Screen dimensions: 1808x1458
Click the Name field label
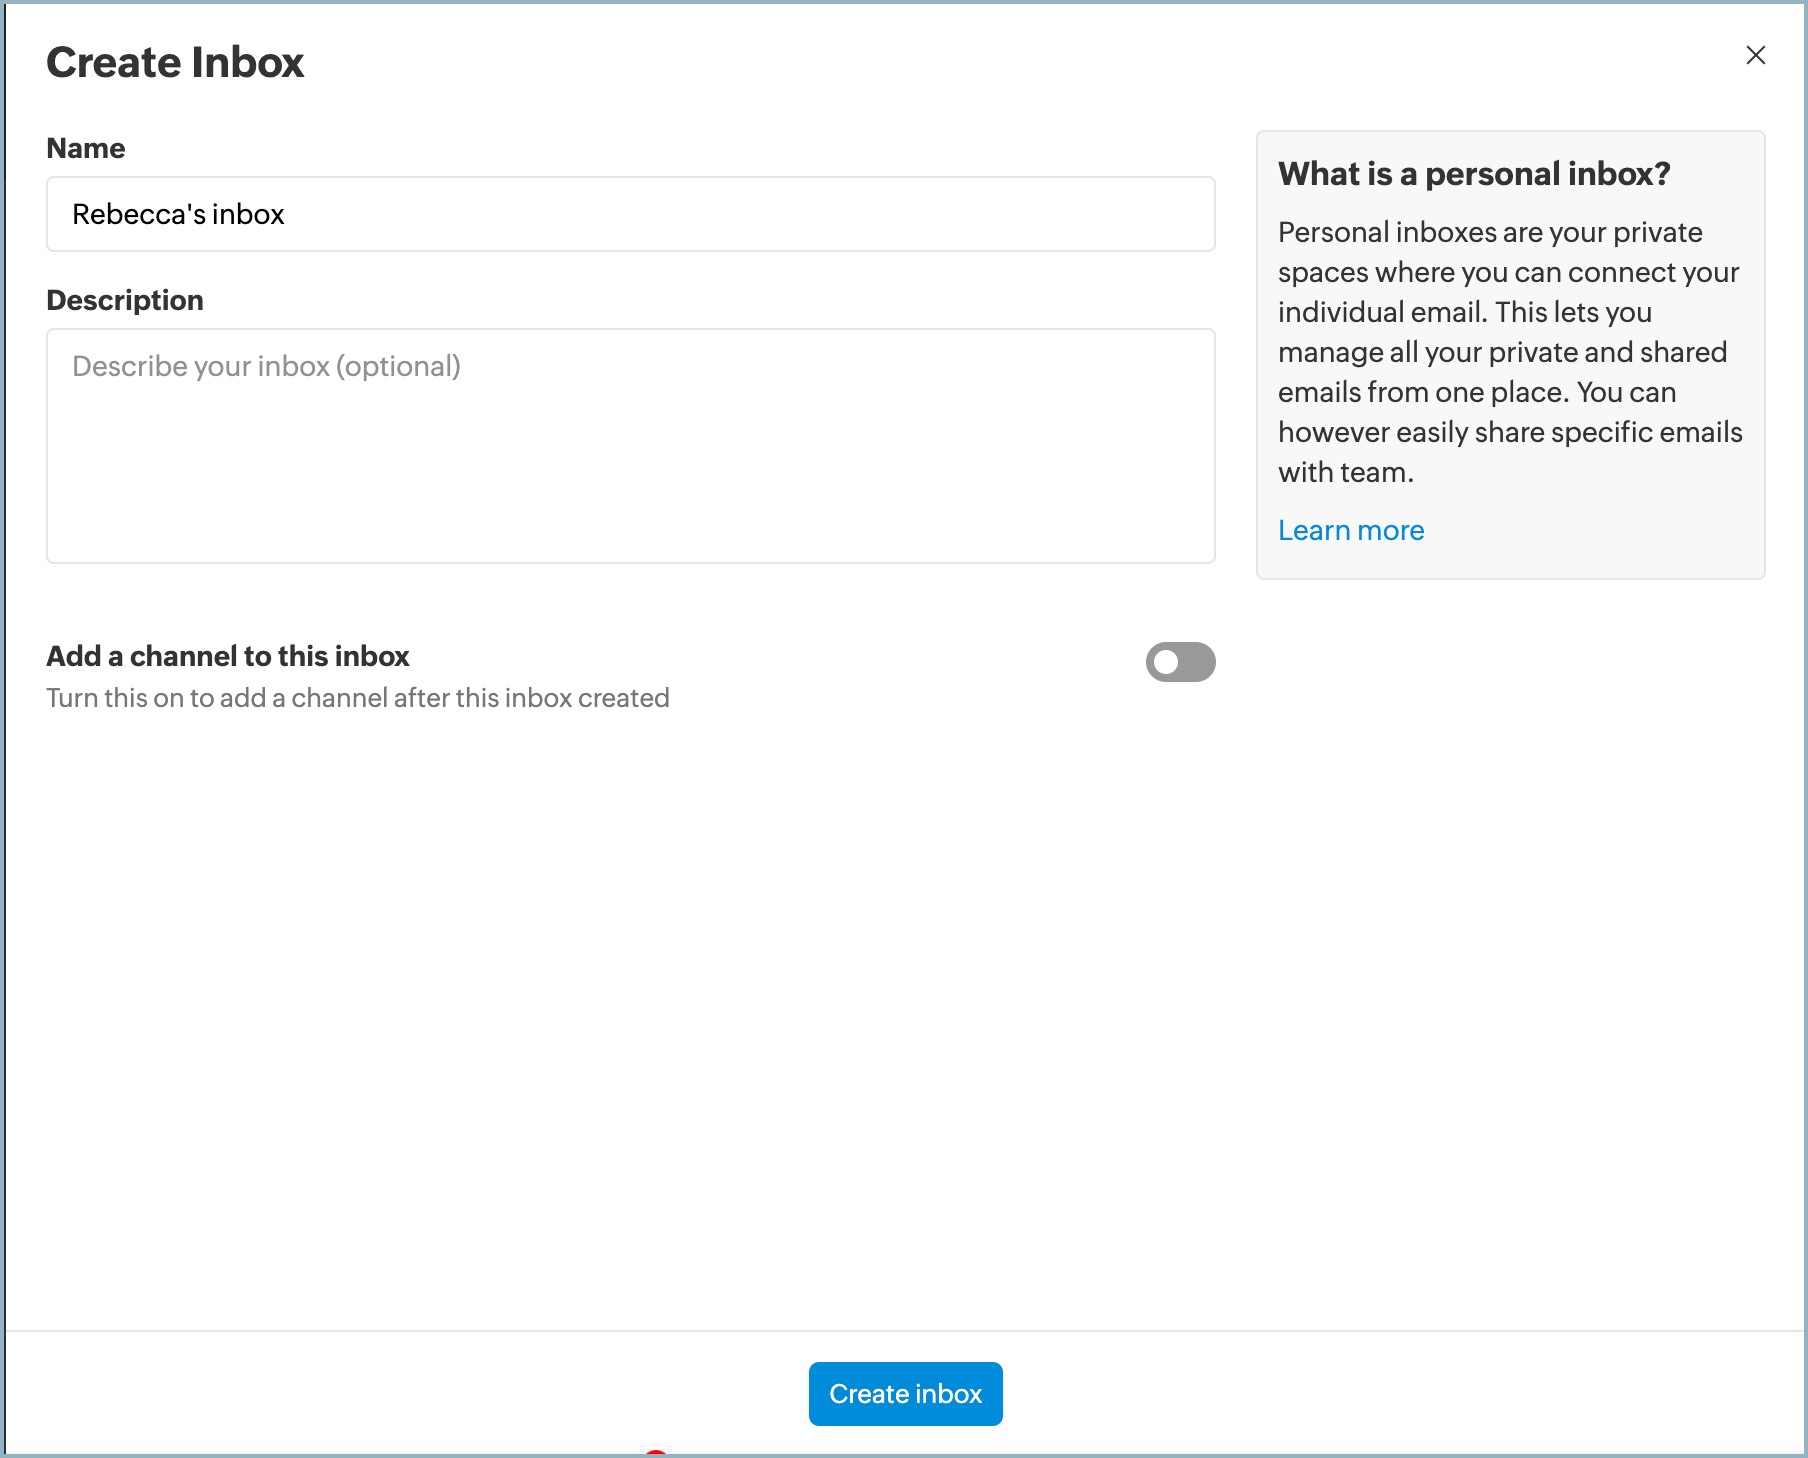(x=86, y=148)
